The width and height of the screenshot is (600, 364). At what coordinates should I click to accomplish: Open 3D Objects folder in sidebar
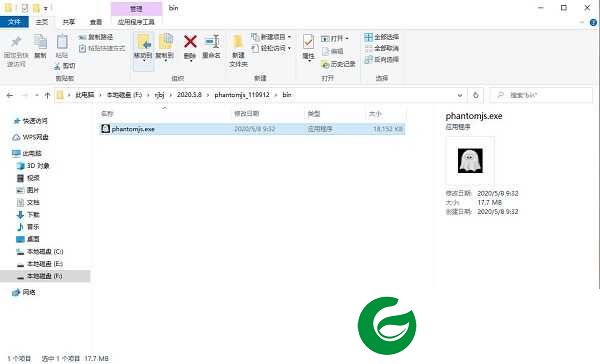click(33, 166)
